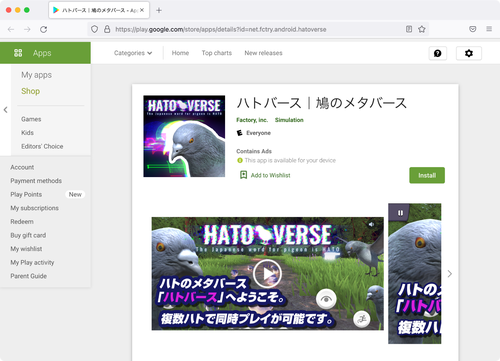Click the Install button
500x361 pixels.
click(427, 175)
